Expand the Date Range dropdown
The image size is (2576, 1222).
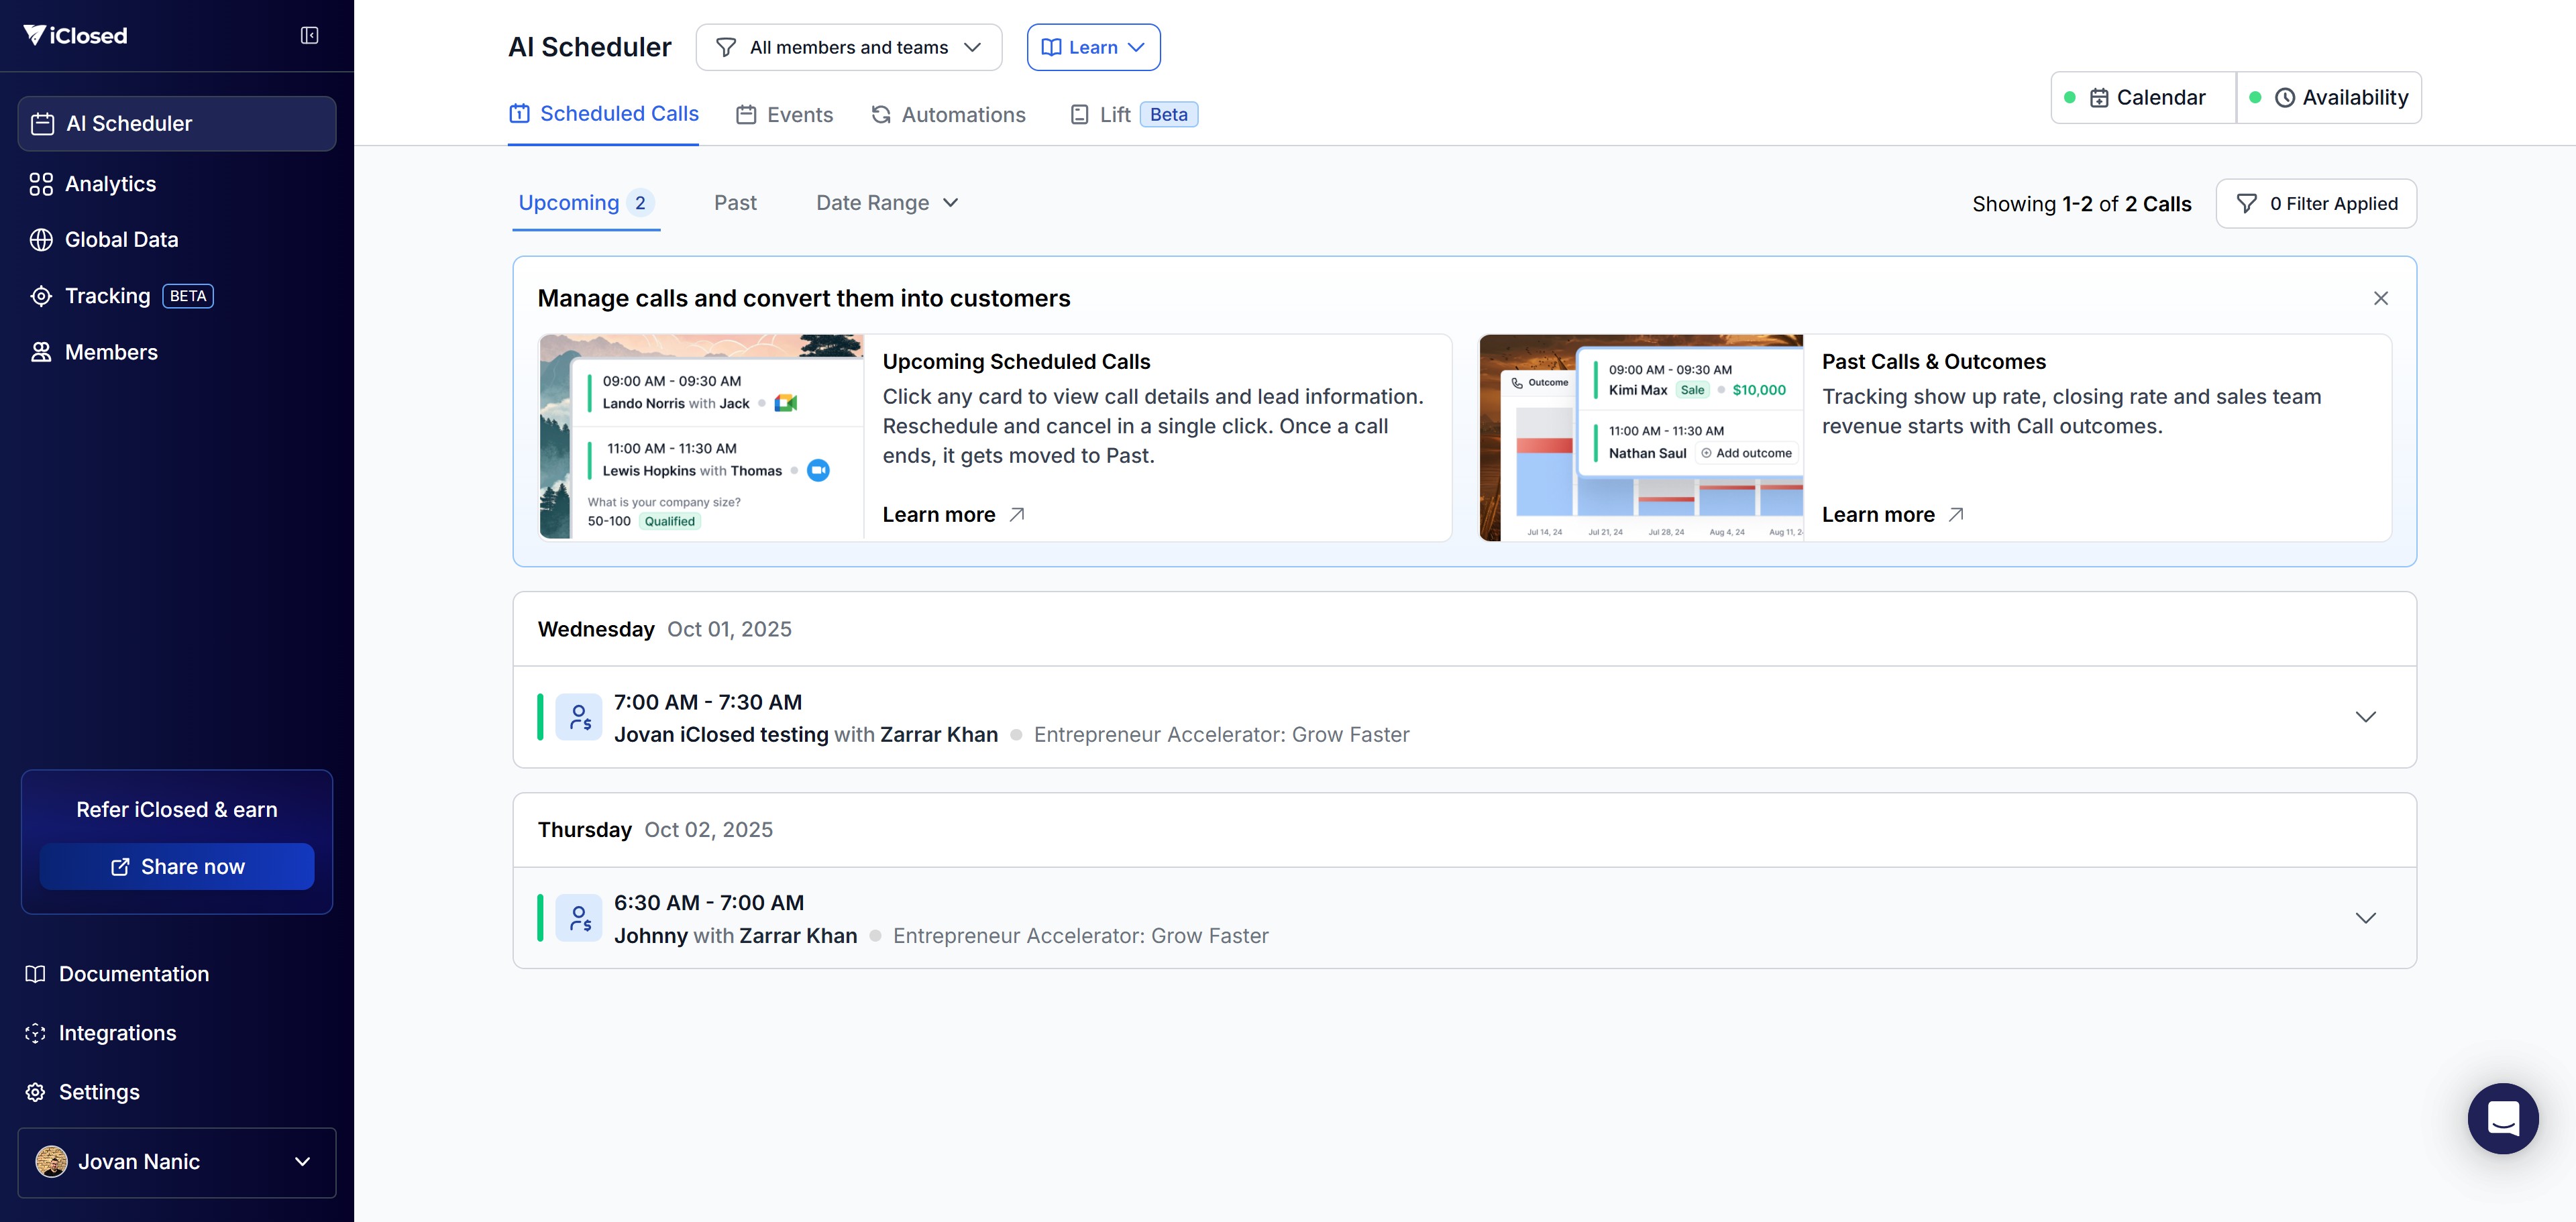click(887, 203)
